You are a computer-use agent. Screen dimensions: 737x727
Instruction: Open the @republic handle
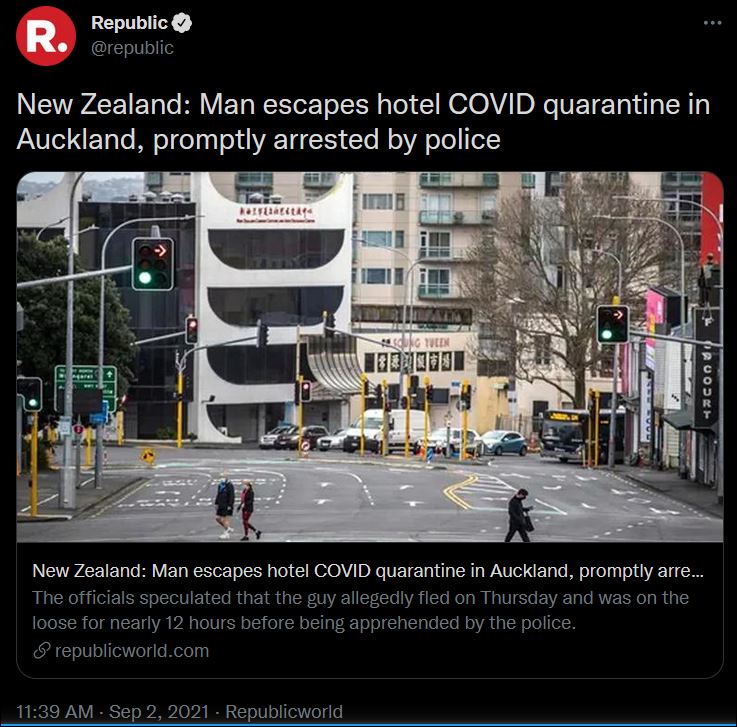coord(132,48)
